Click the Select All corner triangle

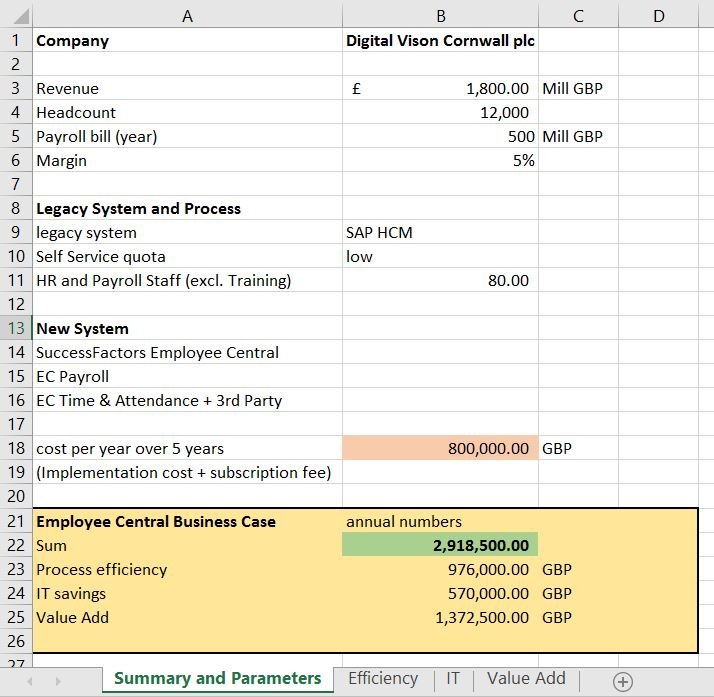21,16
